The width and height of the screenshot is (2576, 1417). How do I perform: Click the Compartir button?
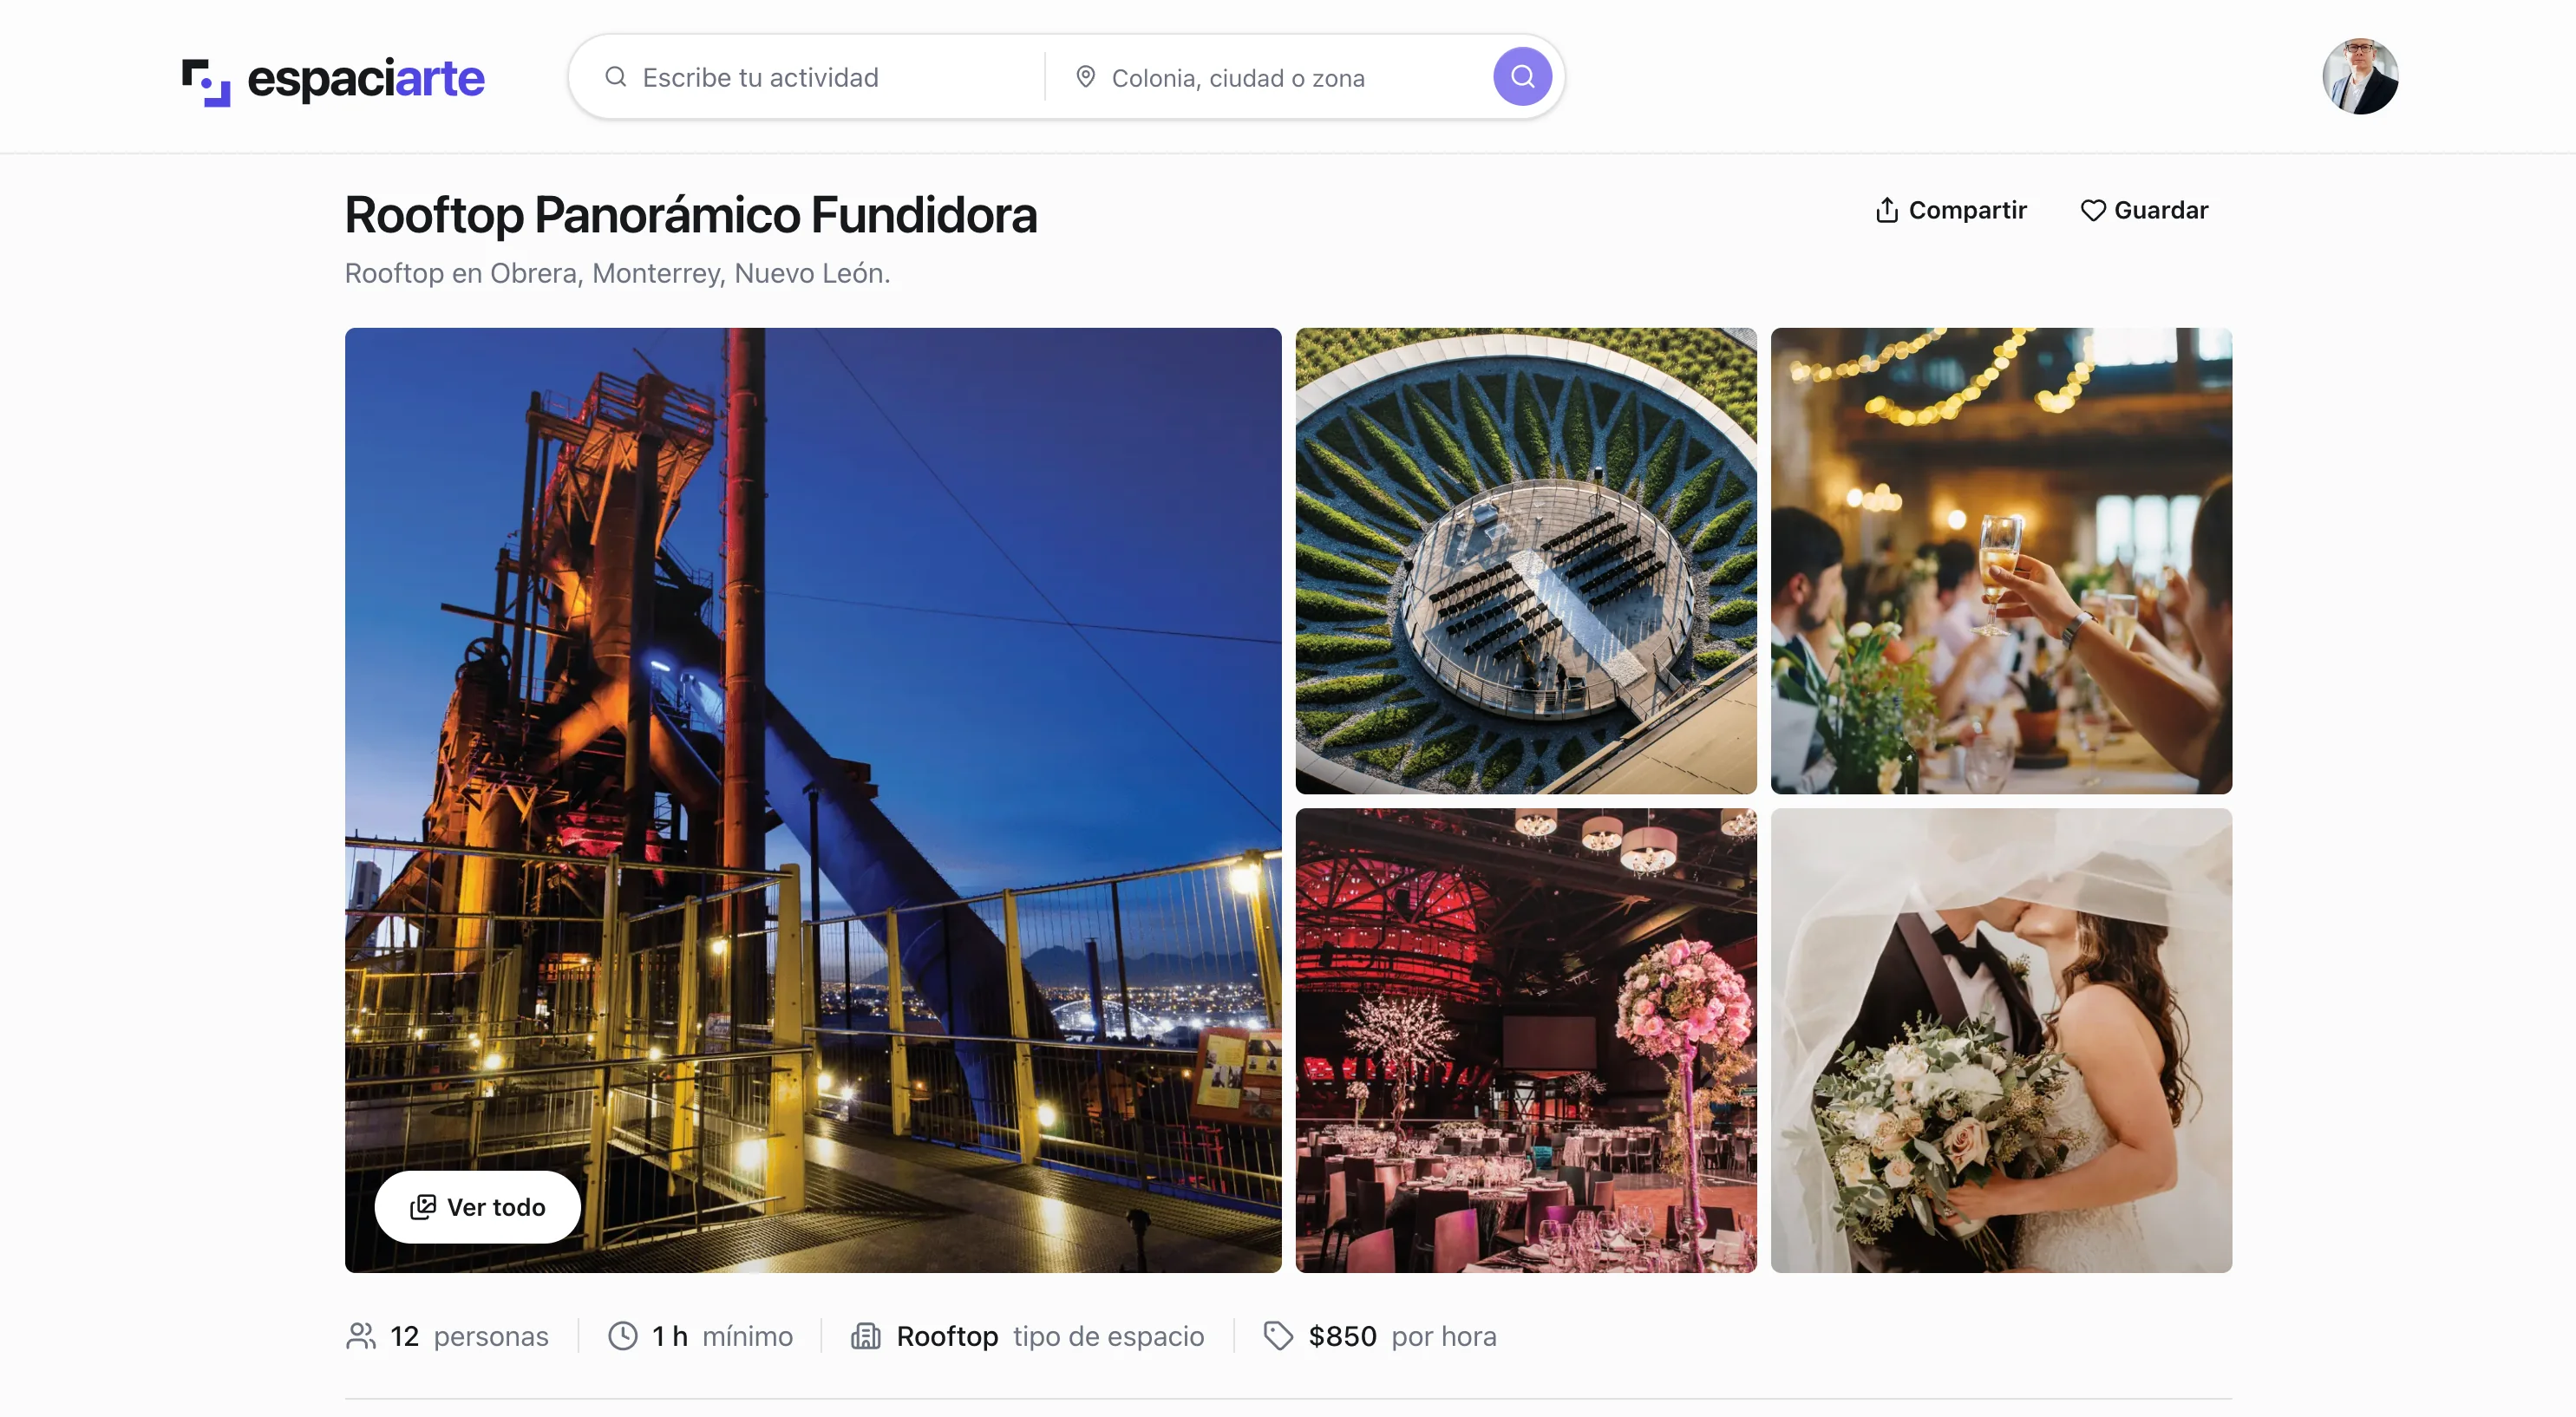point(1950,210)
